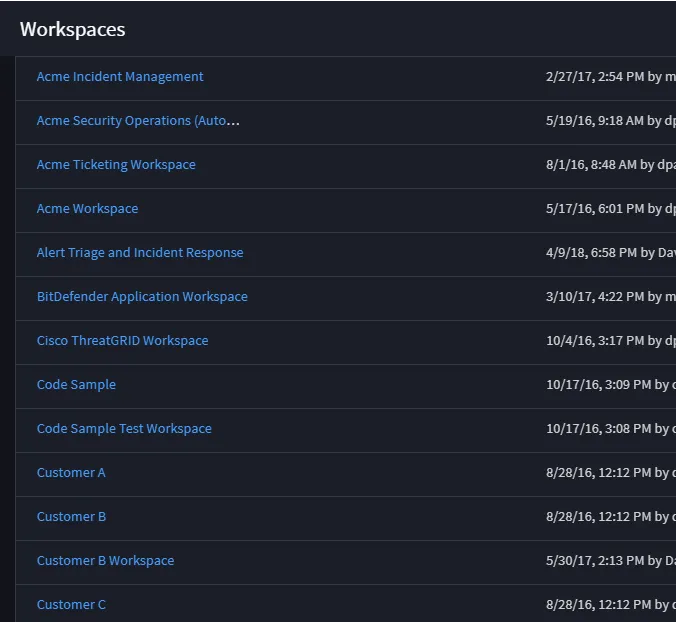
Task: Open the Acme Incident Management workspace
Action: click(x=120, y=77)
